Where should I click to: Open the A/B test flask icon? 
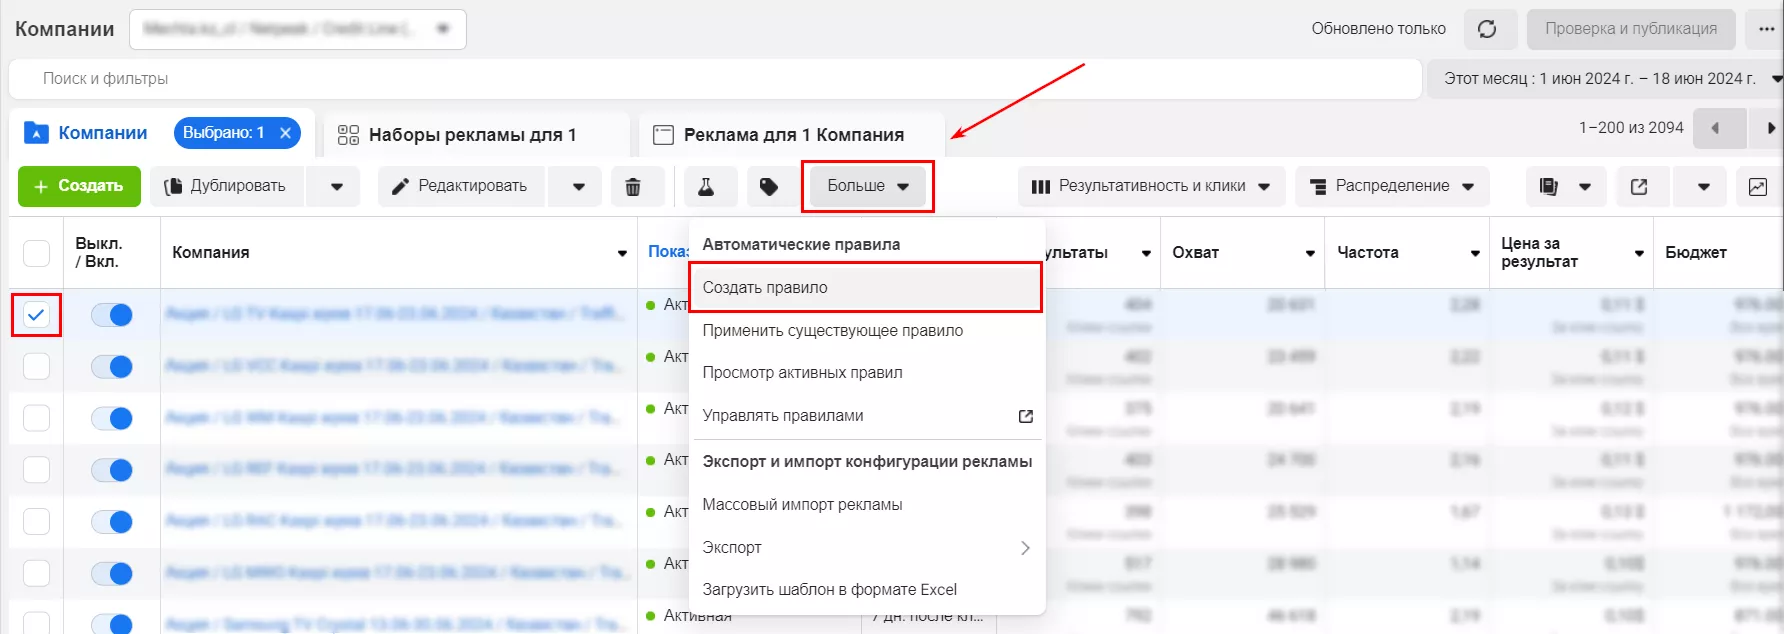(706, 186)
